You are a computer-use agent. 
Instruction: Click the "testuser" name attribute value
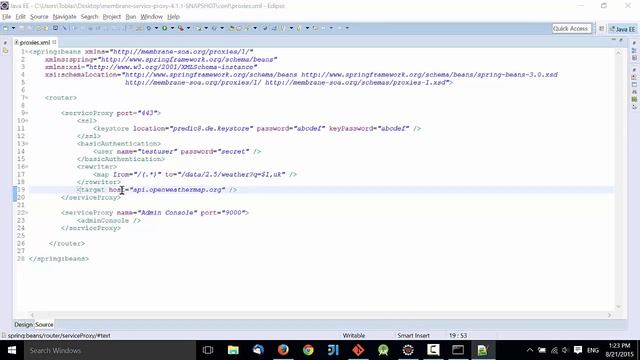click(159, 151)
